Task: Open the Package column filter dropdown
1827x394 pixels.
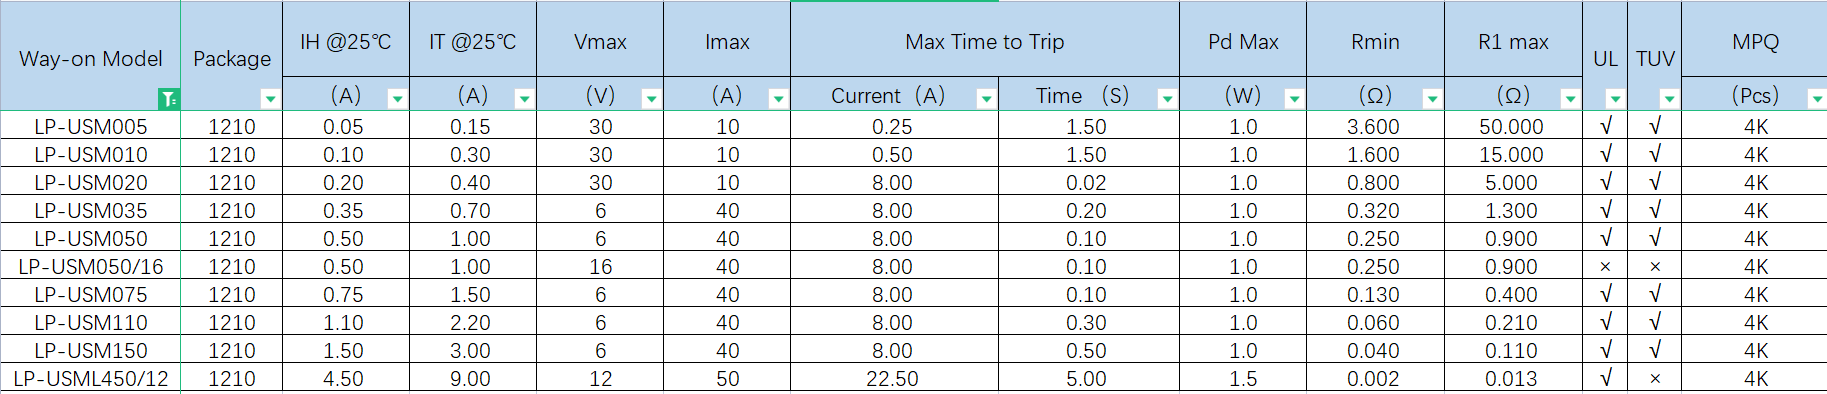Action: [270, 99]
